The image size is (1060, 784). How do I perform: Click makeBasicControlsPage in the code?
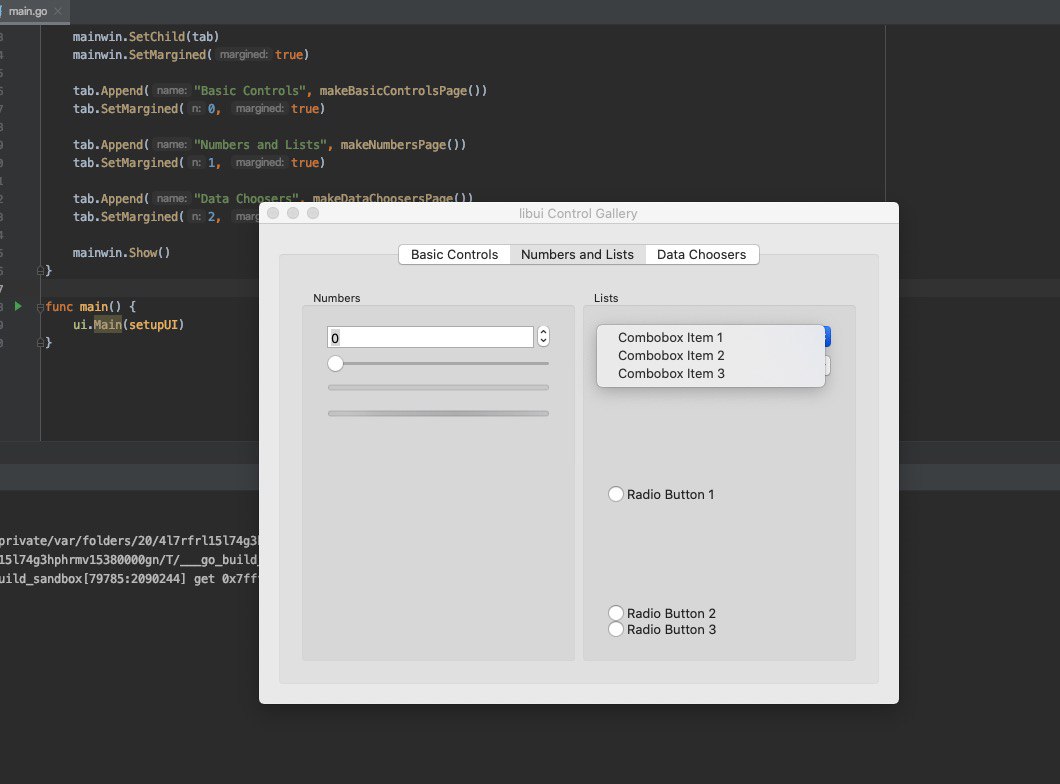[x=395, y=91]
